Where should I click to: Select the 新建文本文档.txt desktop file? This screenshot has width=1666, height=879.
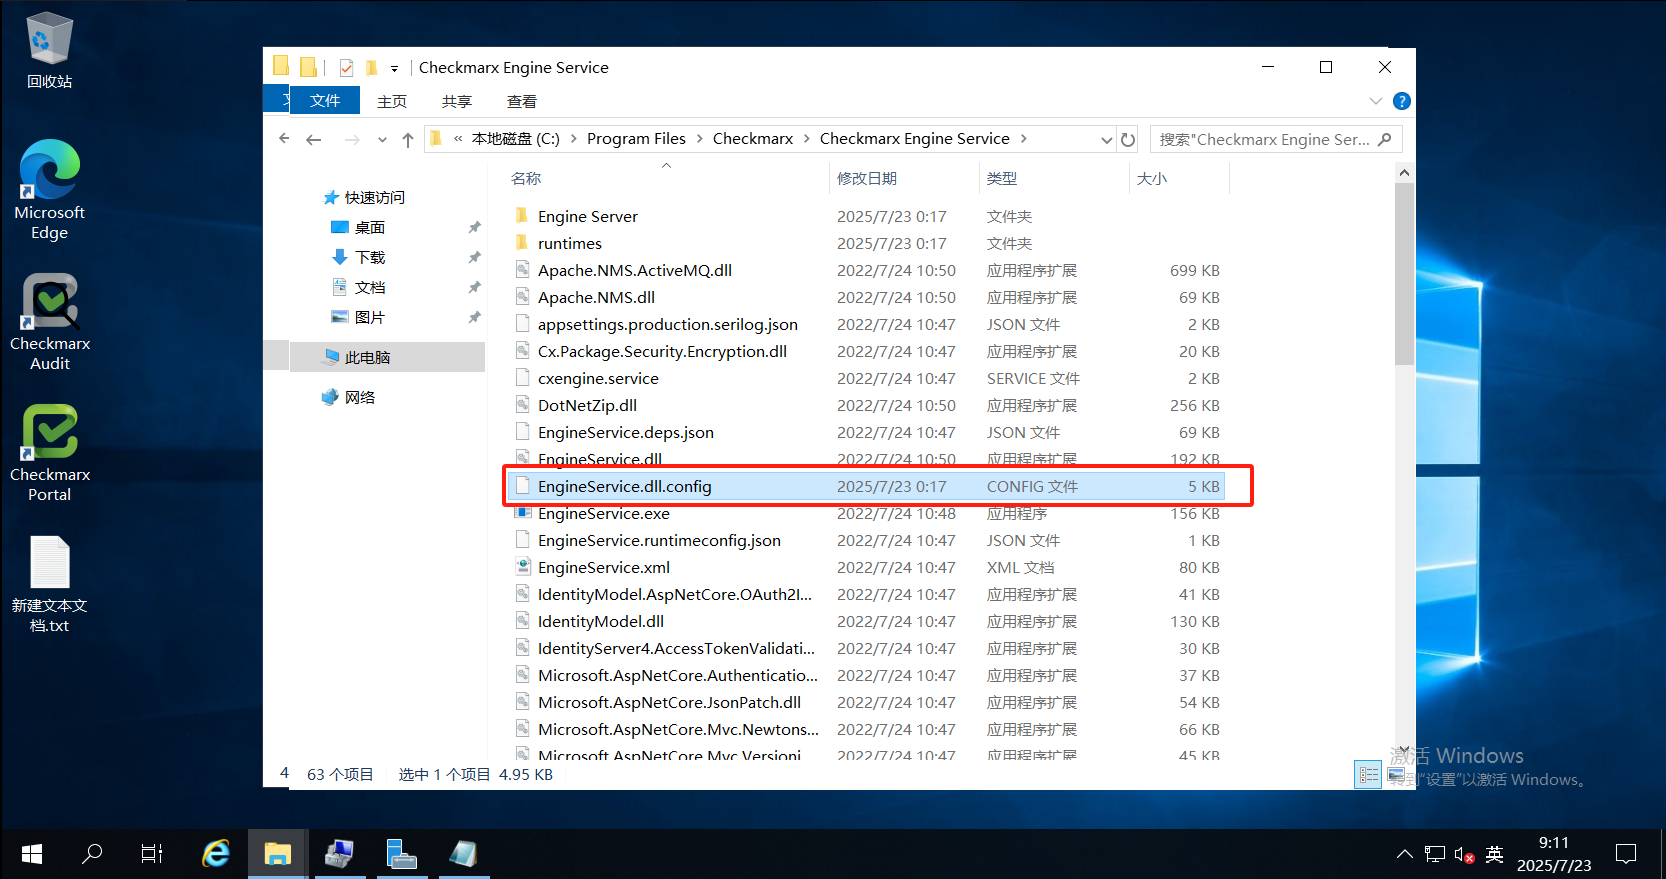coord(49,584)
